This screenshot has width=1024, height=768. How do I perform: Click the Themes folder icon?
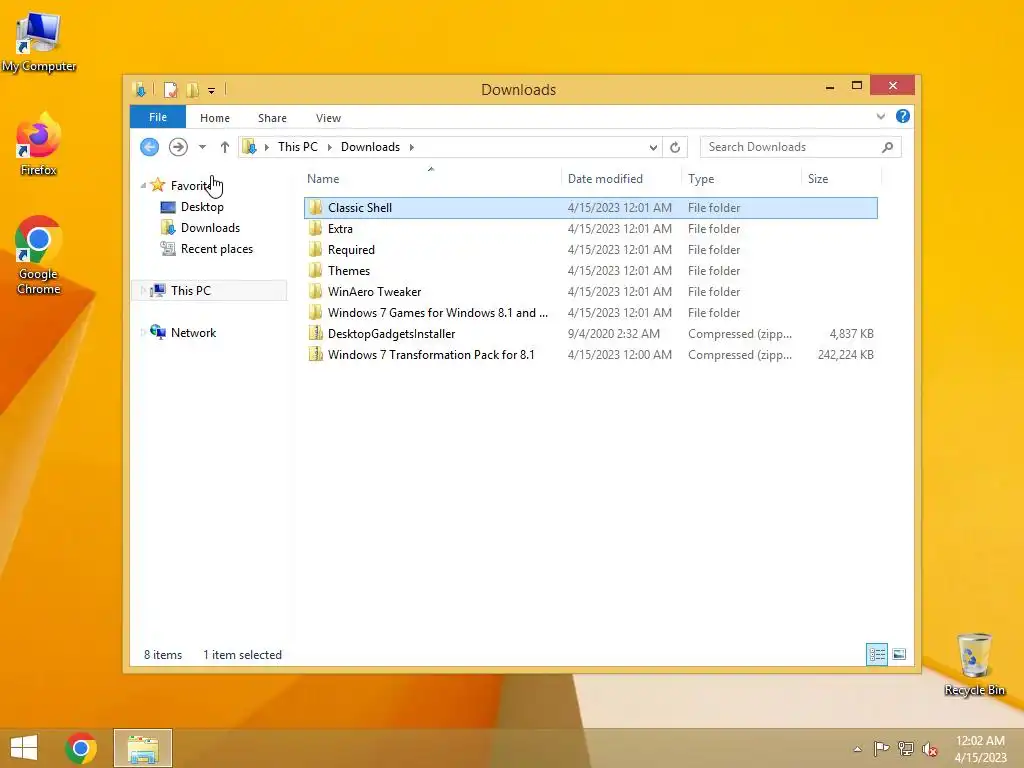tap(315, 270)
